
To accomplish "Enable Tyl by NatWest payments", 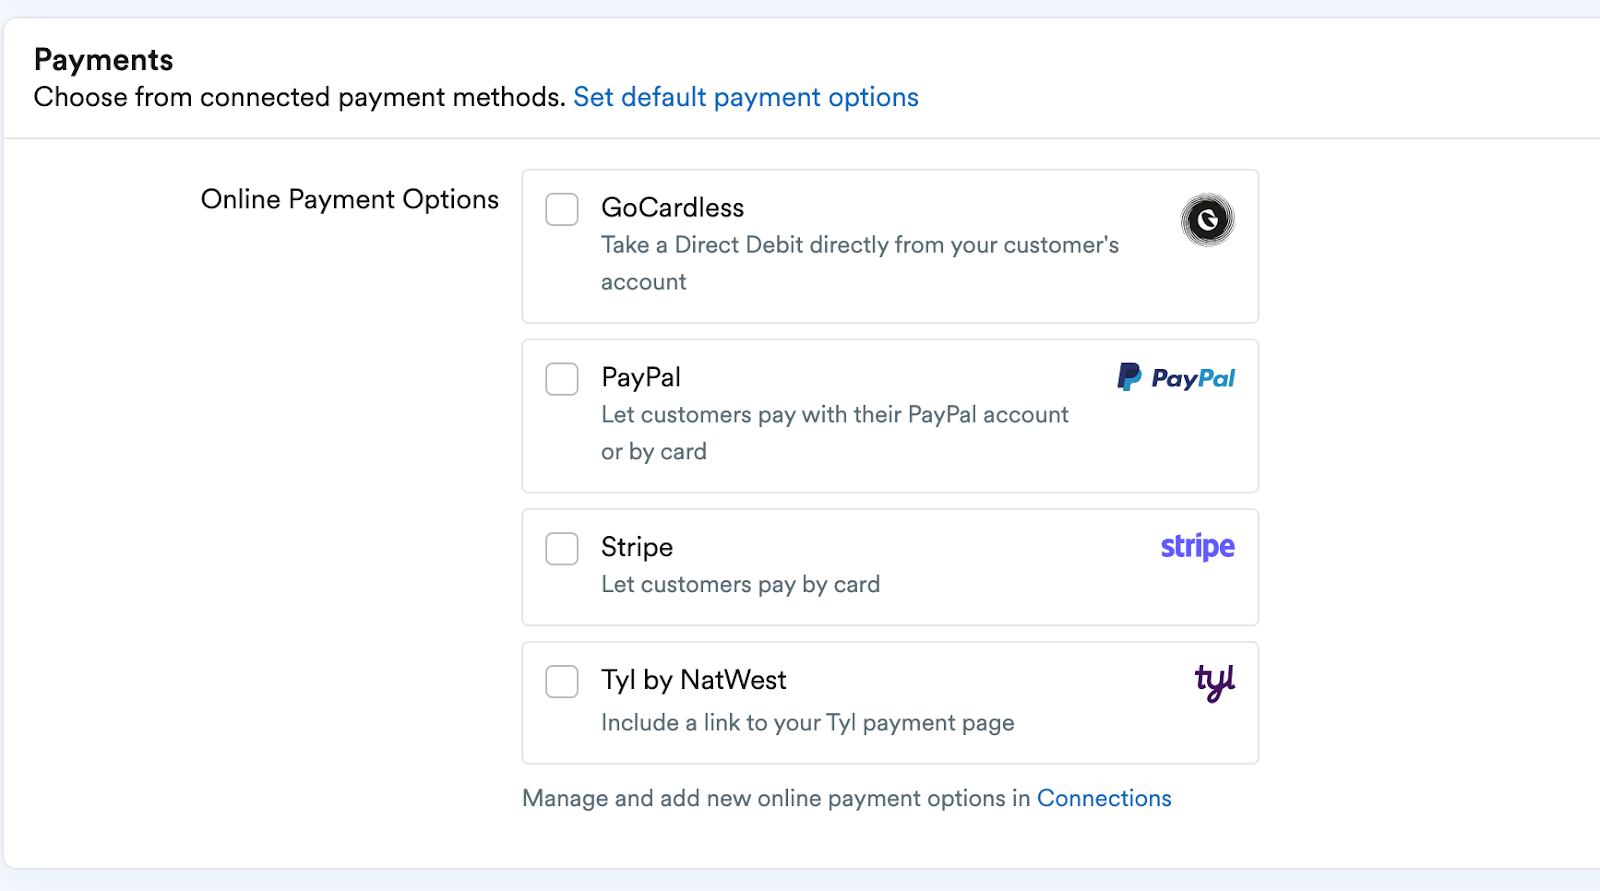I will pyautogui.click(x=562, y=681).
